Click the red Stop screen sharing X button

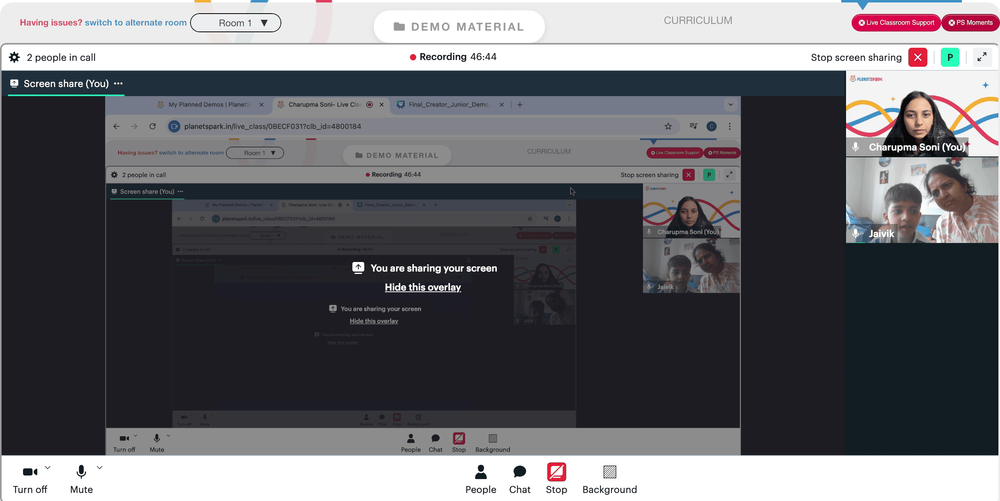(918, 57)
